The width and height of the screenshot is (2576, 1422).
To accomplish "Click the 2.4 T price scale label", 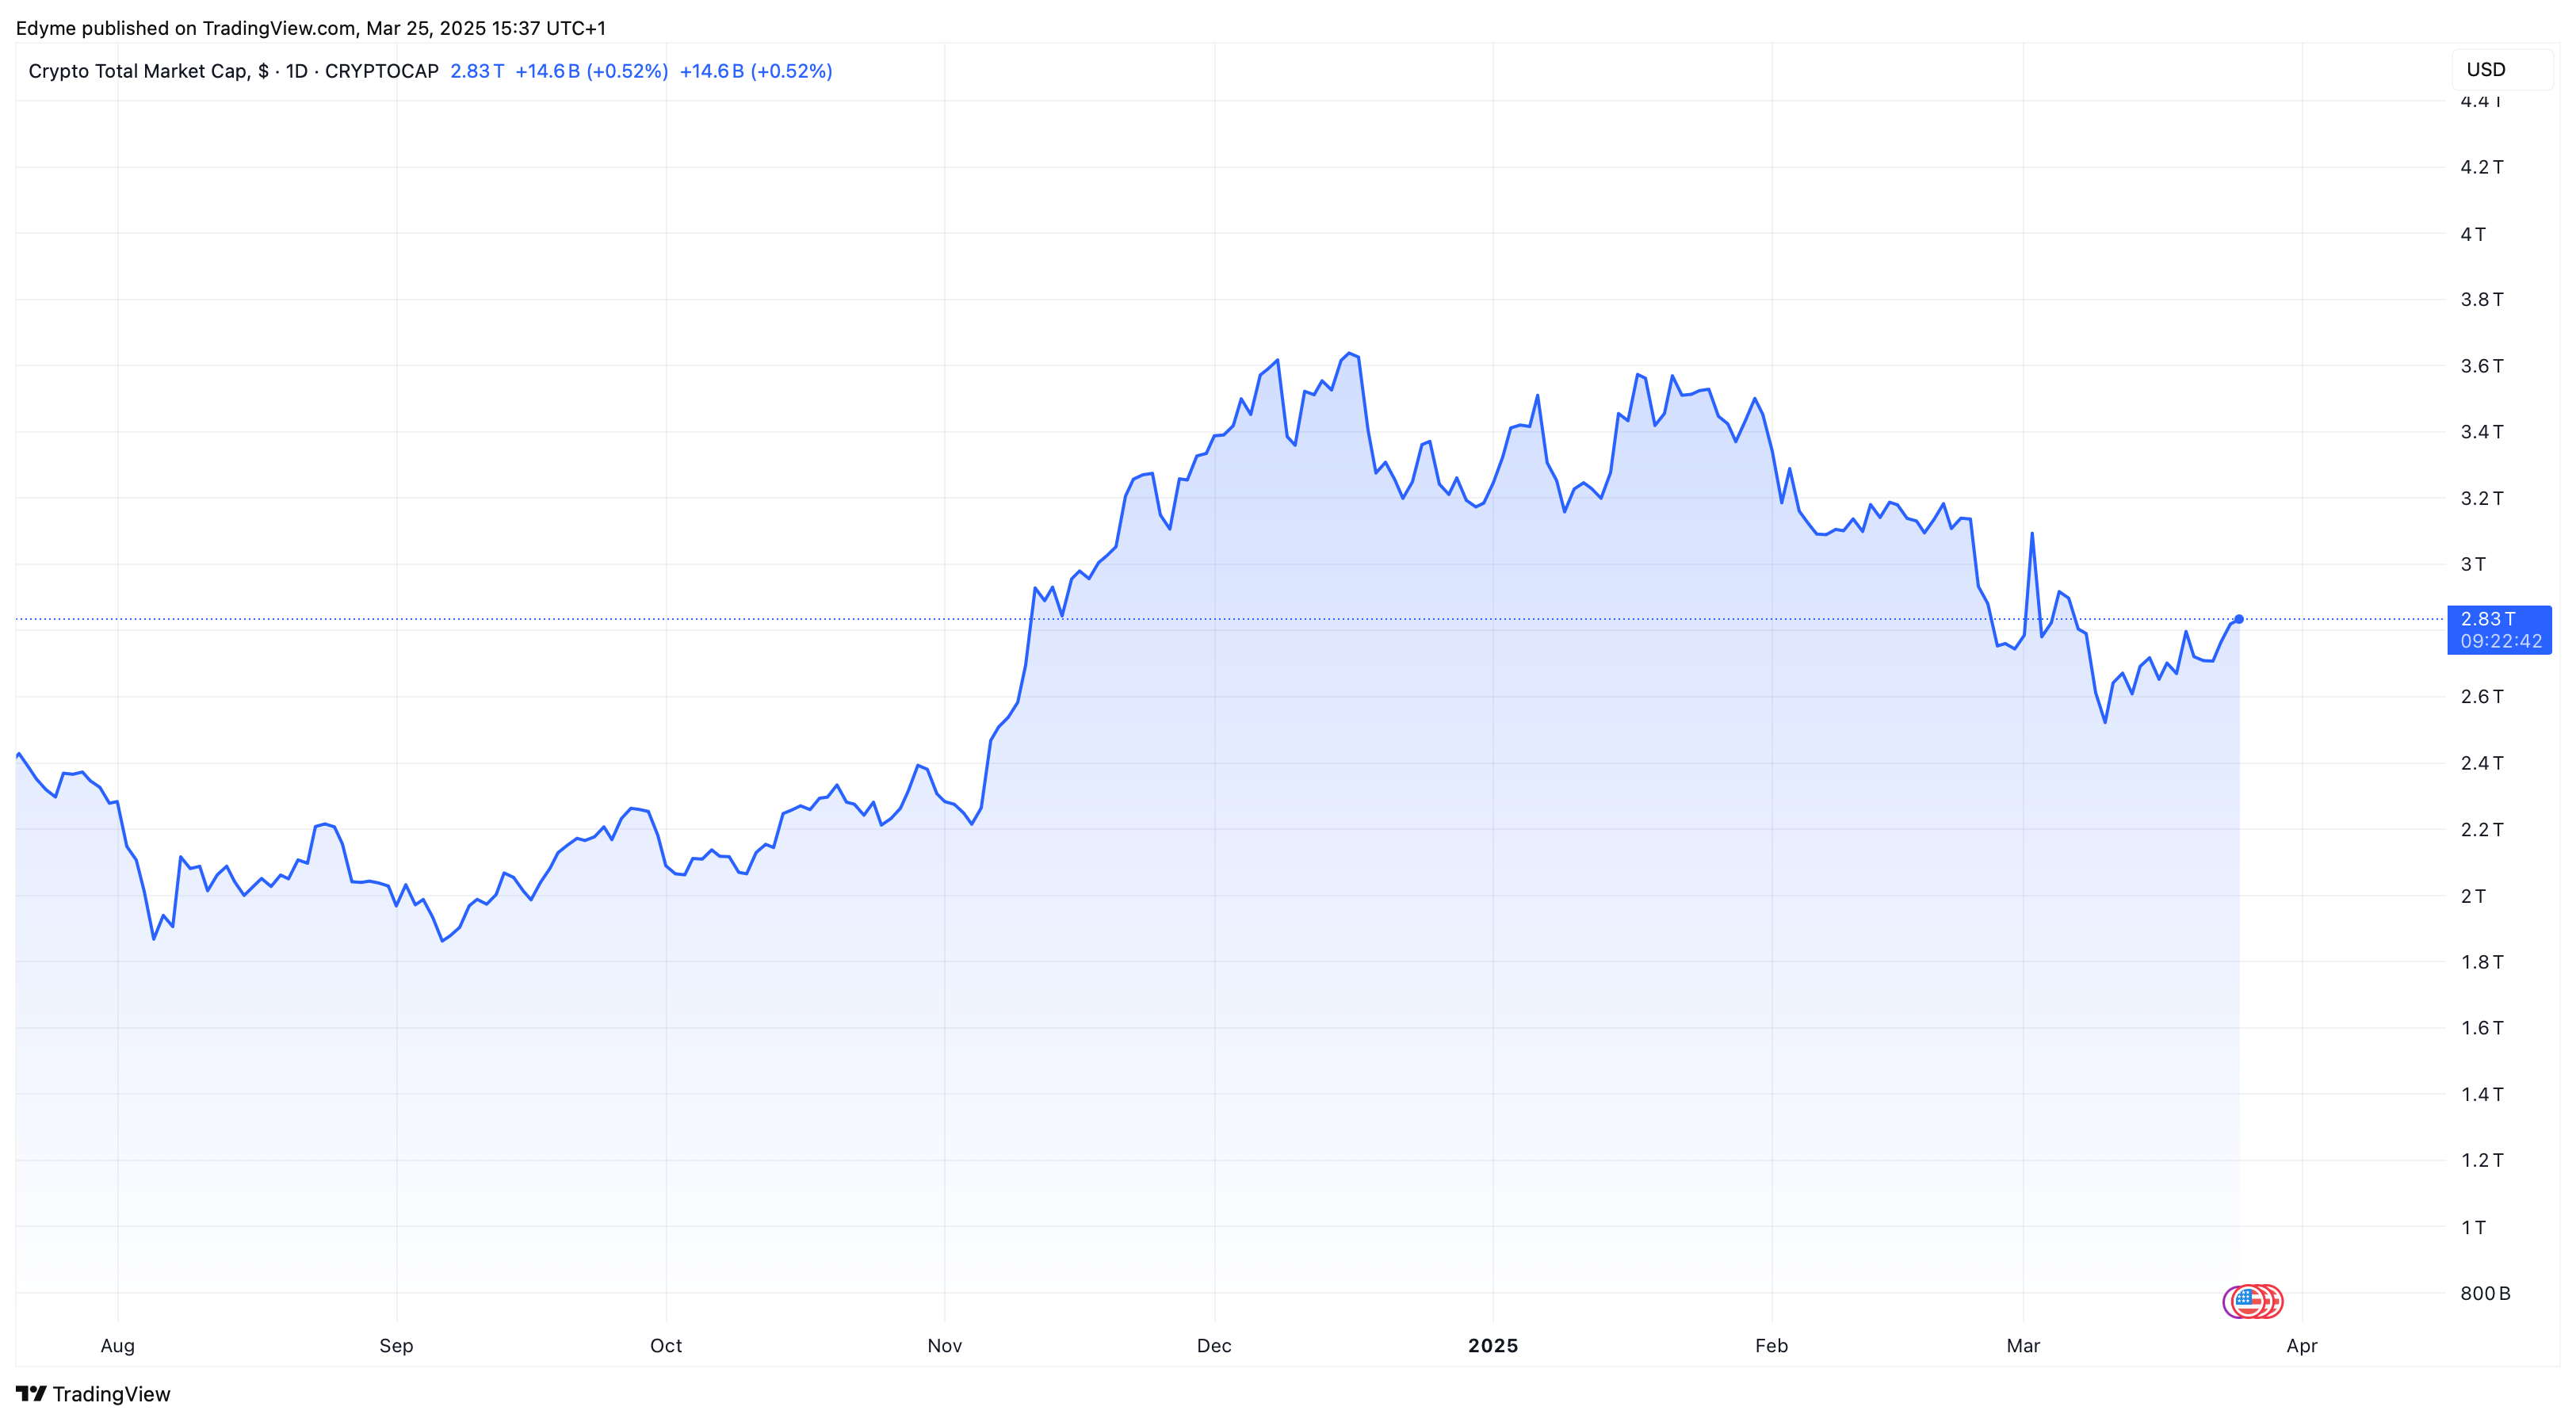I will 2482,763.
